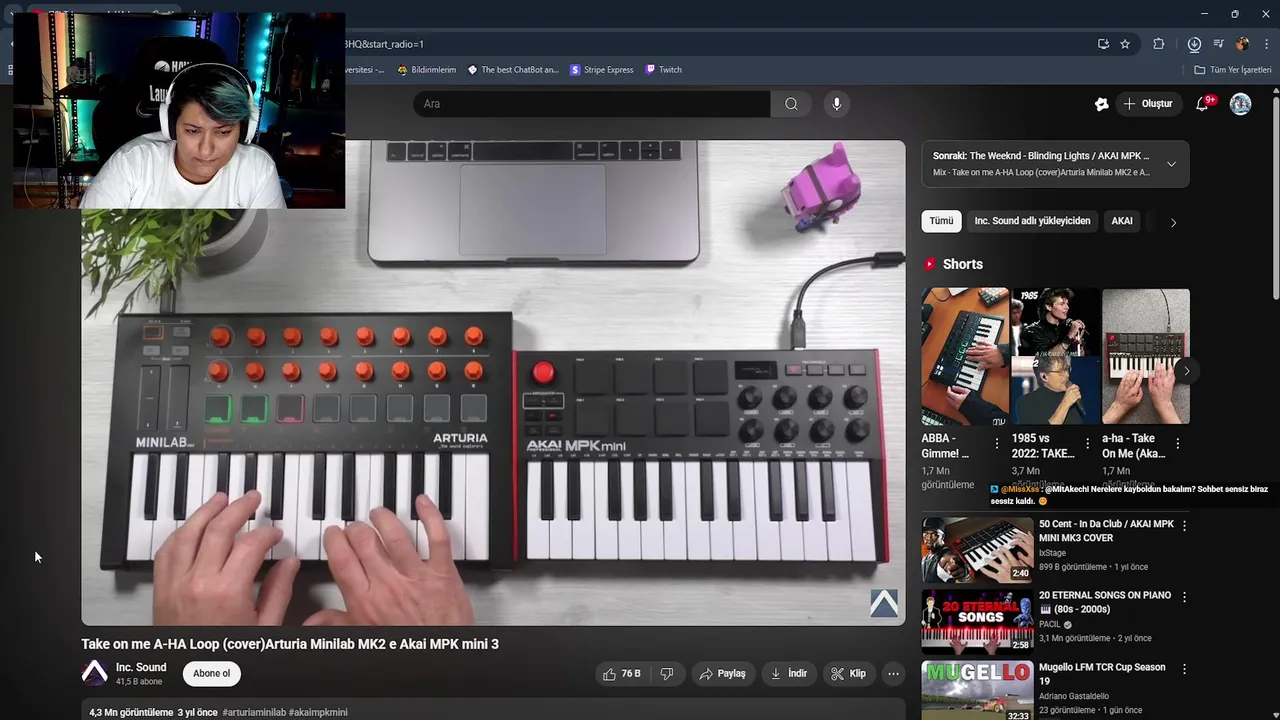Open the 20 ETERNAL SONGS ON PIANO thumbnail
Screen dimensions: 1280x720
(x=977, y=621)
